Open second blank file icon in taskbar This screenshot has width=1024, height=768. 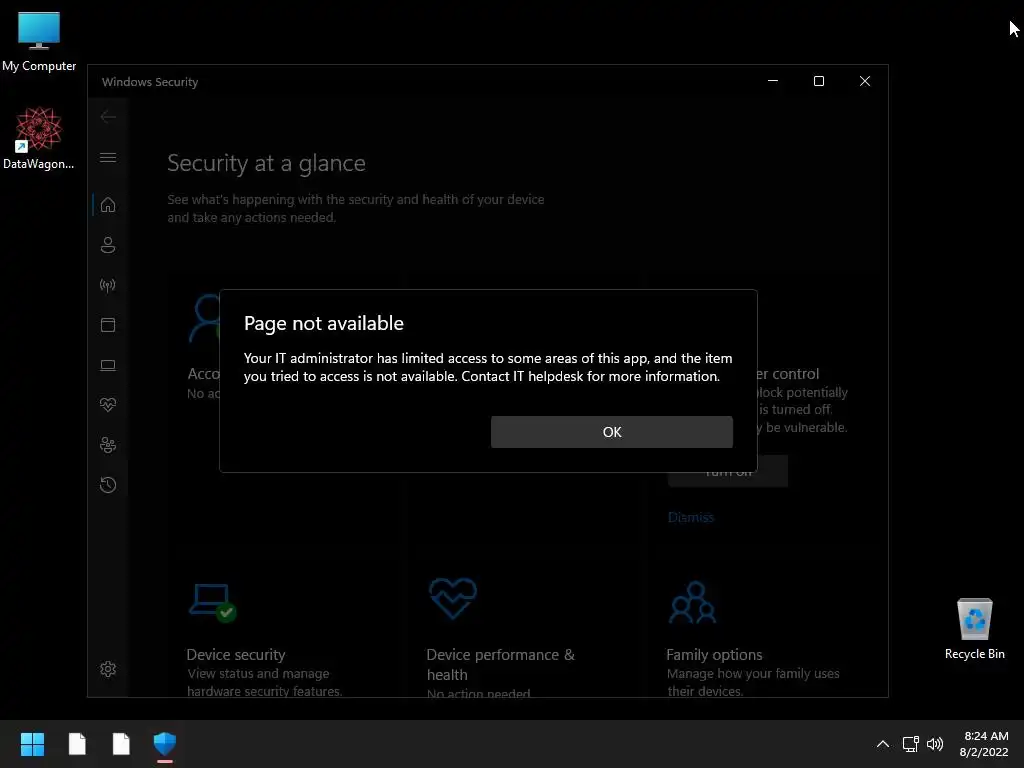[x=121, y=744]
